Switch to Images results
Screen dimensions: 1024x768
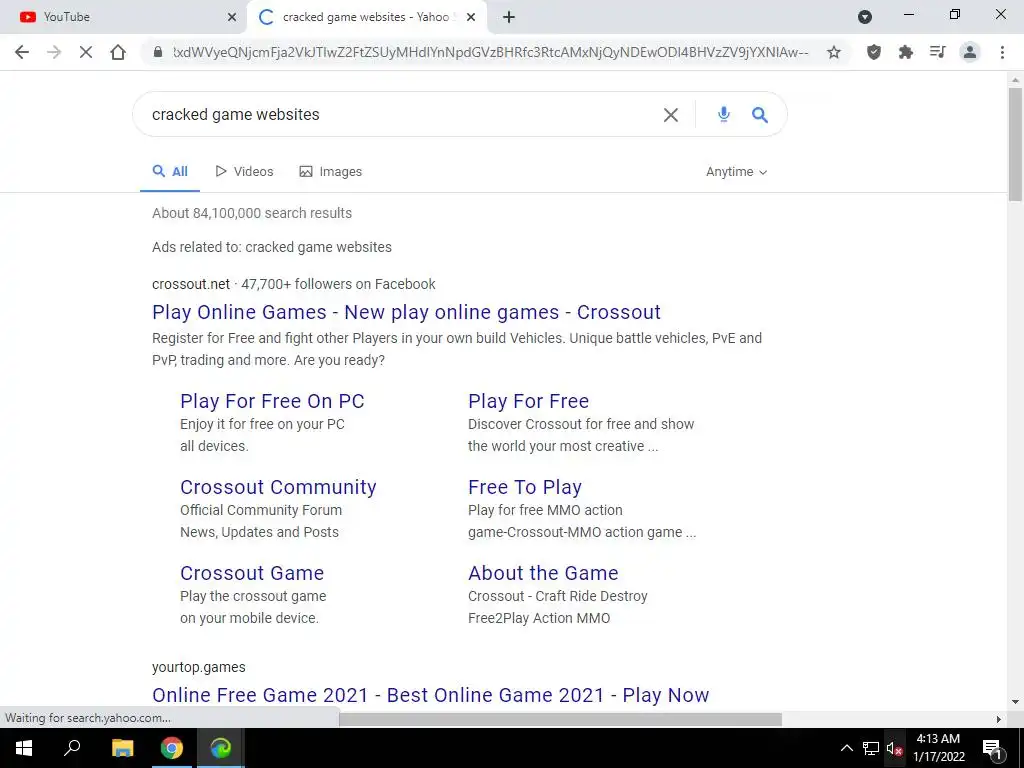pyautogui.click(x=330, y=172)
